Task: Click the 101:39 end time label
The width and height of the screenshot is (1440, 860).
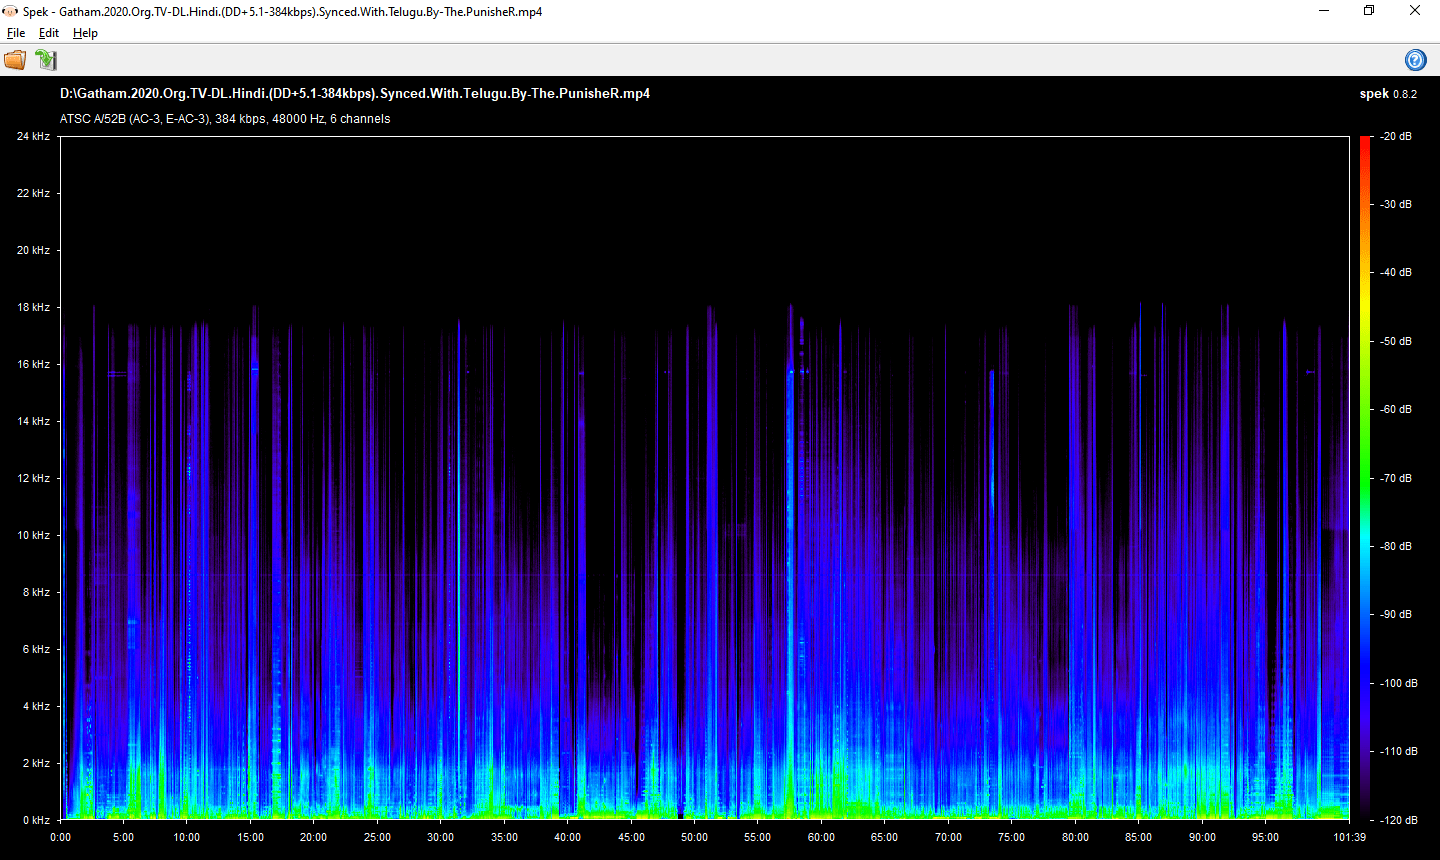Action: [1349, 838]
